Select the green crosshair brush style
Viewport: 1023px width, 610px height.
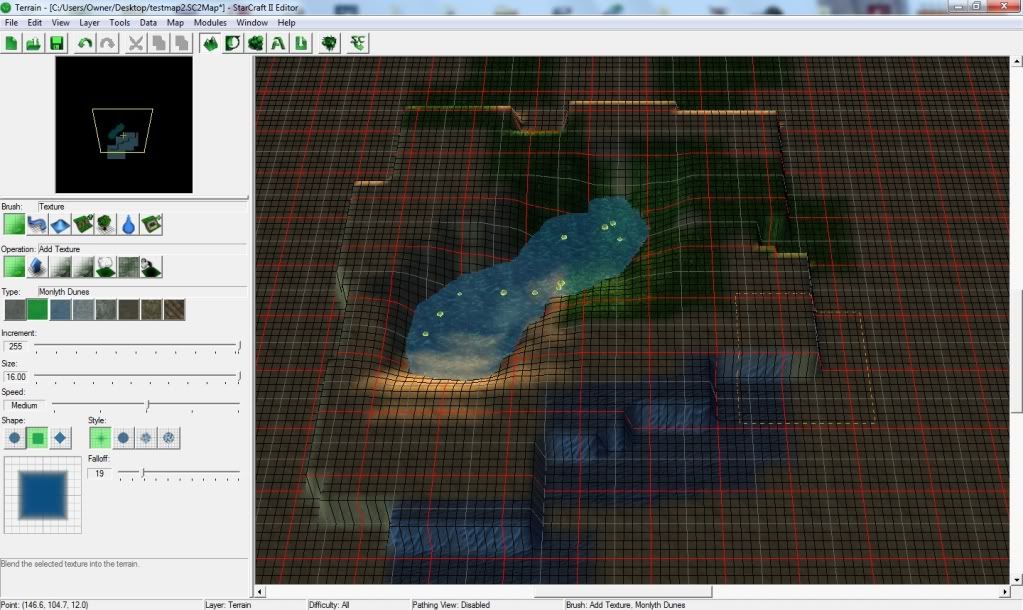point(100,438)
